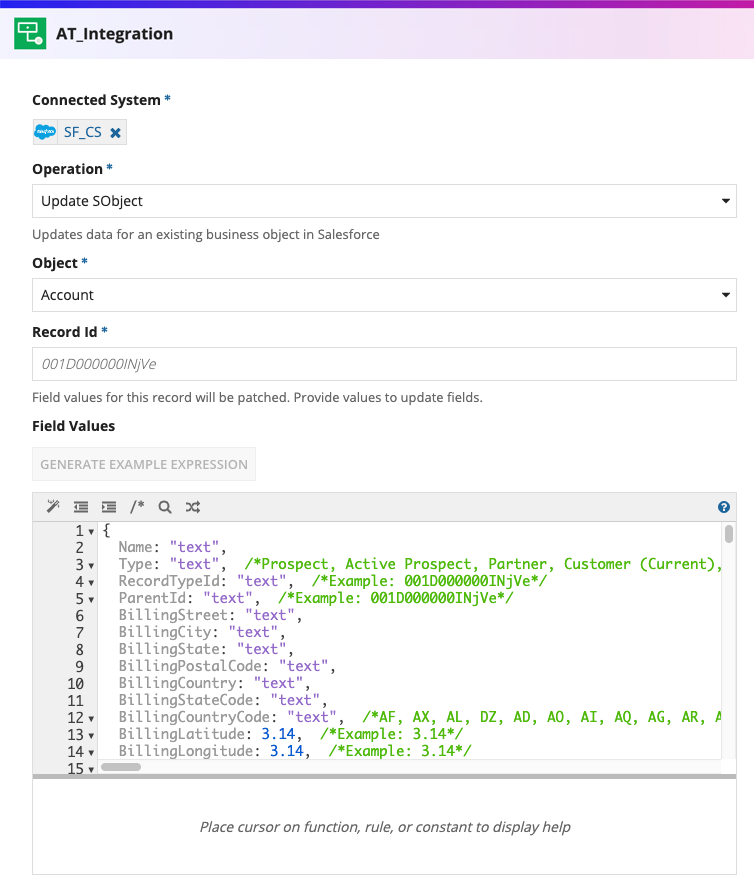Open the Object dropdown showing Account
The width and height of the screenshot is (754, 895).
pyautogui.click(x=384, y=295)
